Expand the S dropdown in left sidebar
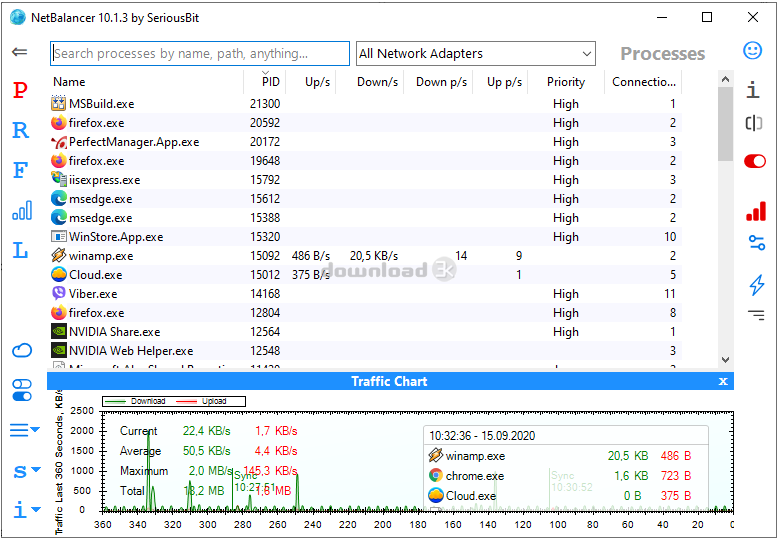Image resolution: width=778 pixels, height=539 pixels. coord(24,471)
